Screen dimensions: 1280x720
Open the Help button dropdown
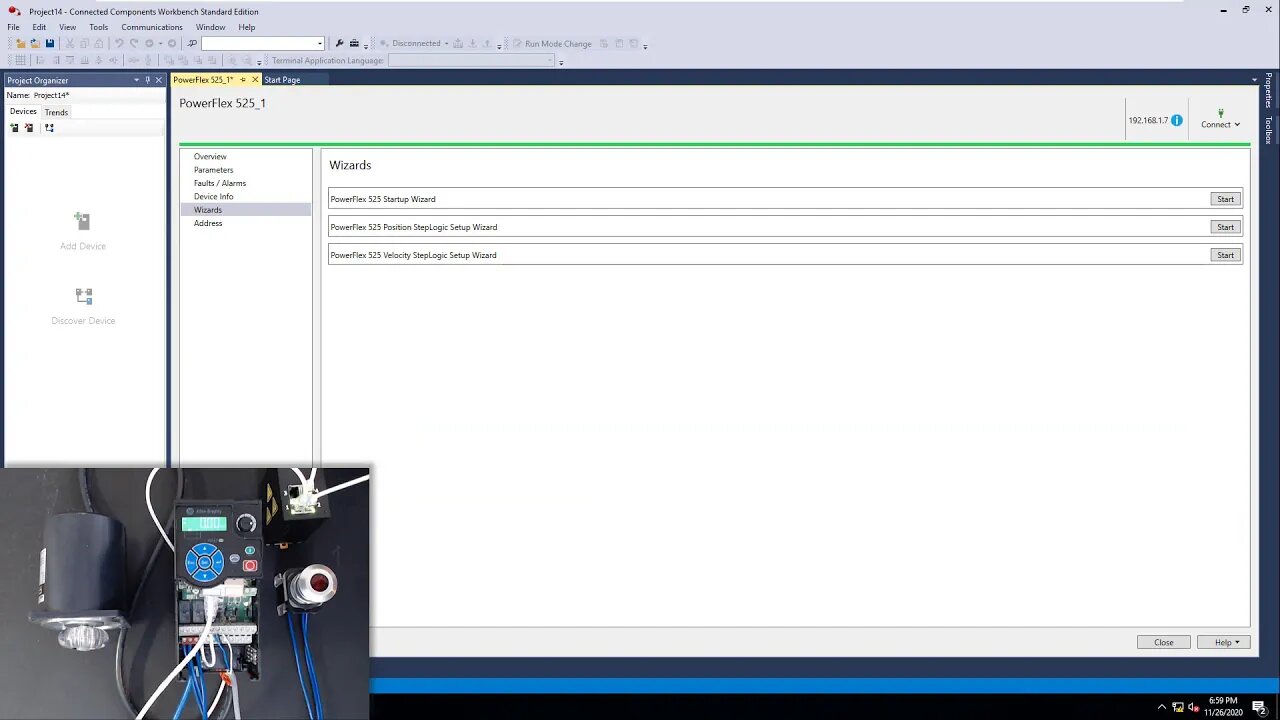click(x=1237, y=642)
